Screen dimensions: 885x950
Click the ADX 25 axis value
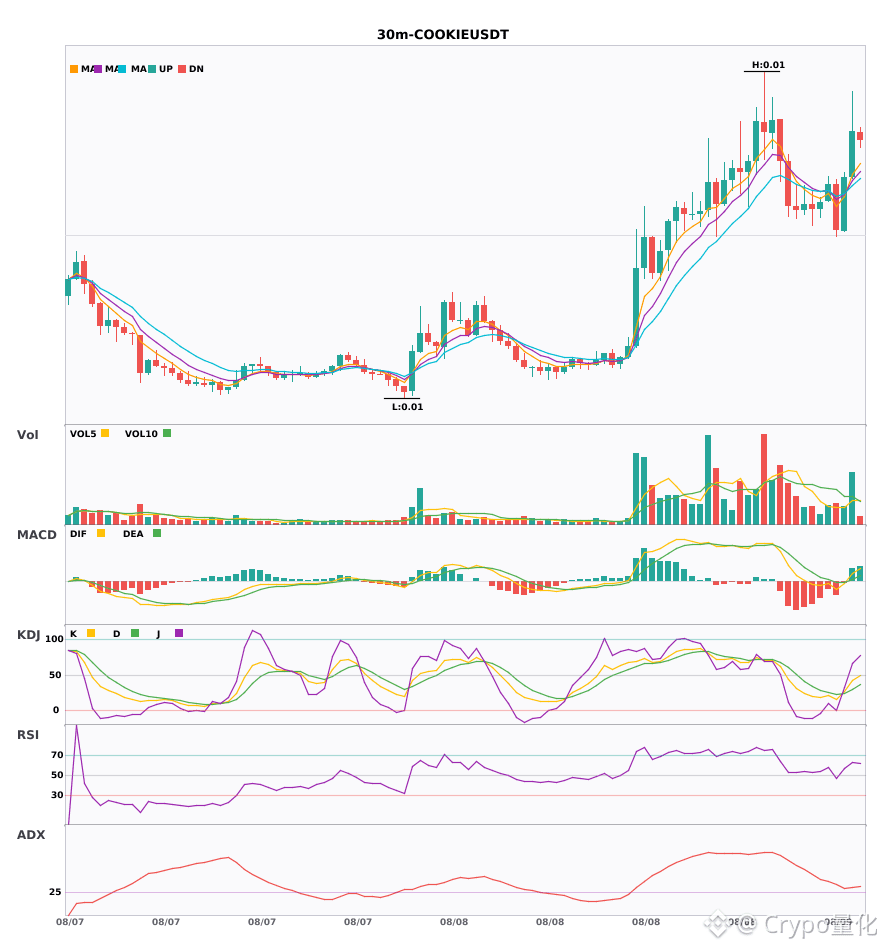pos(55,892)
